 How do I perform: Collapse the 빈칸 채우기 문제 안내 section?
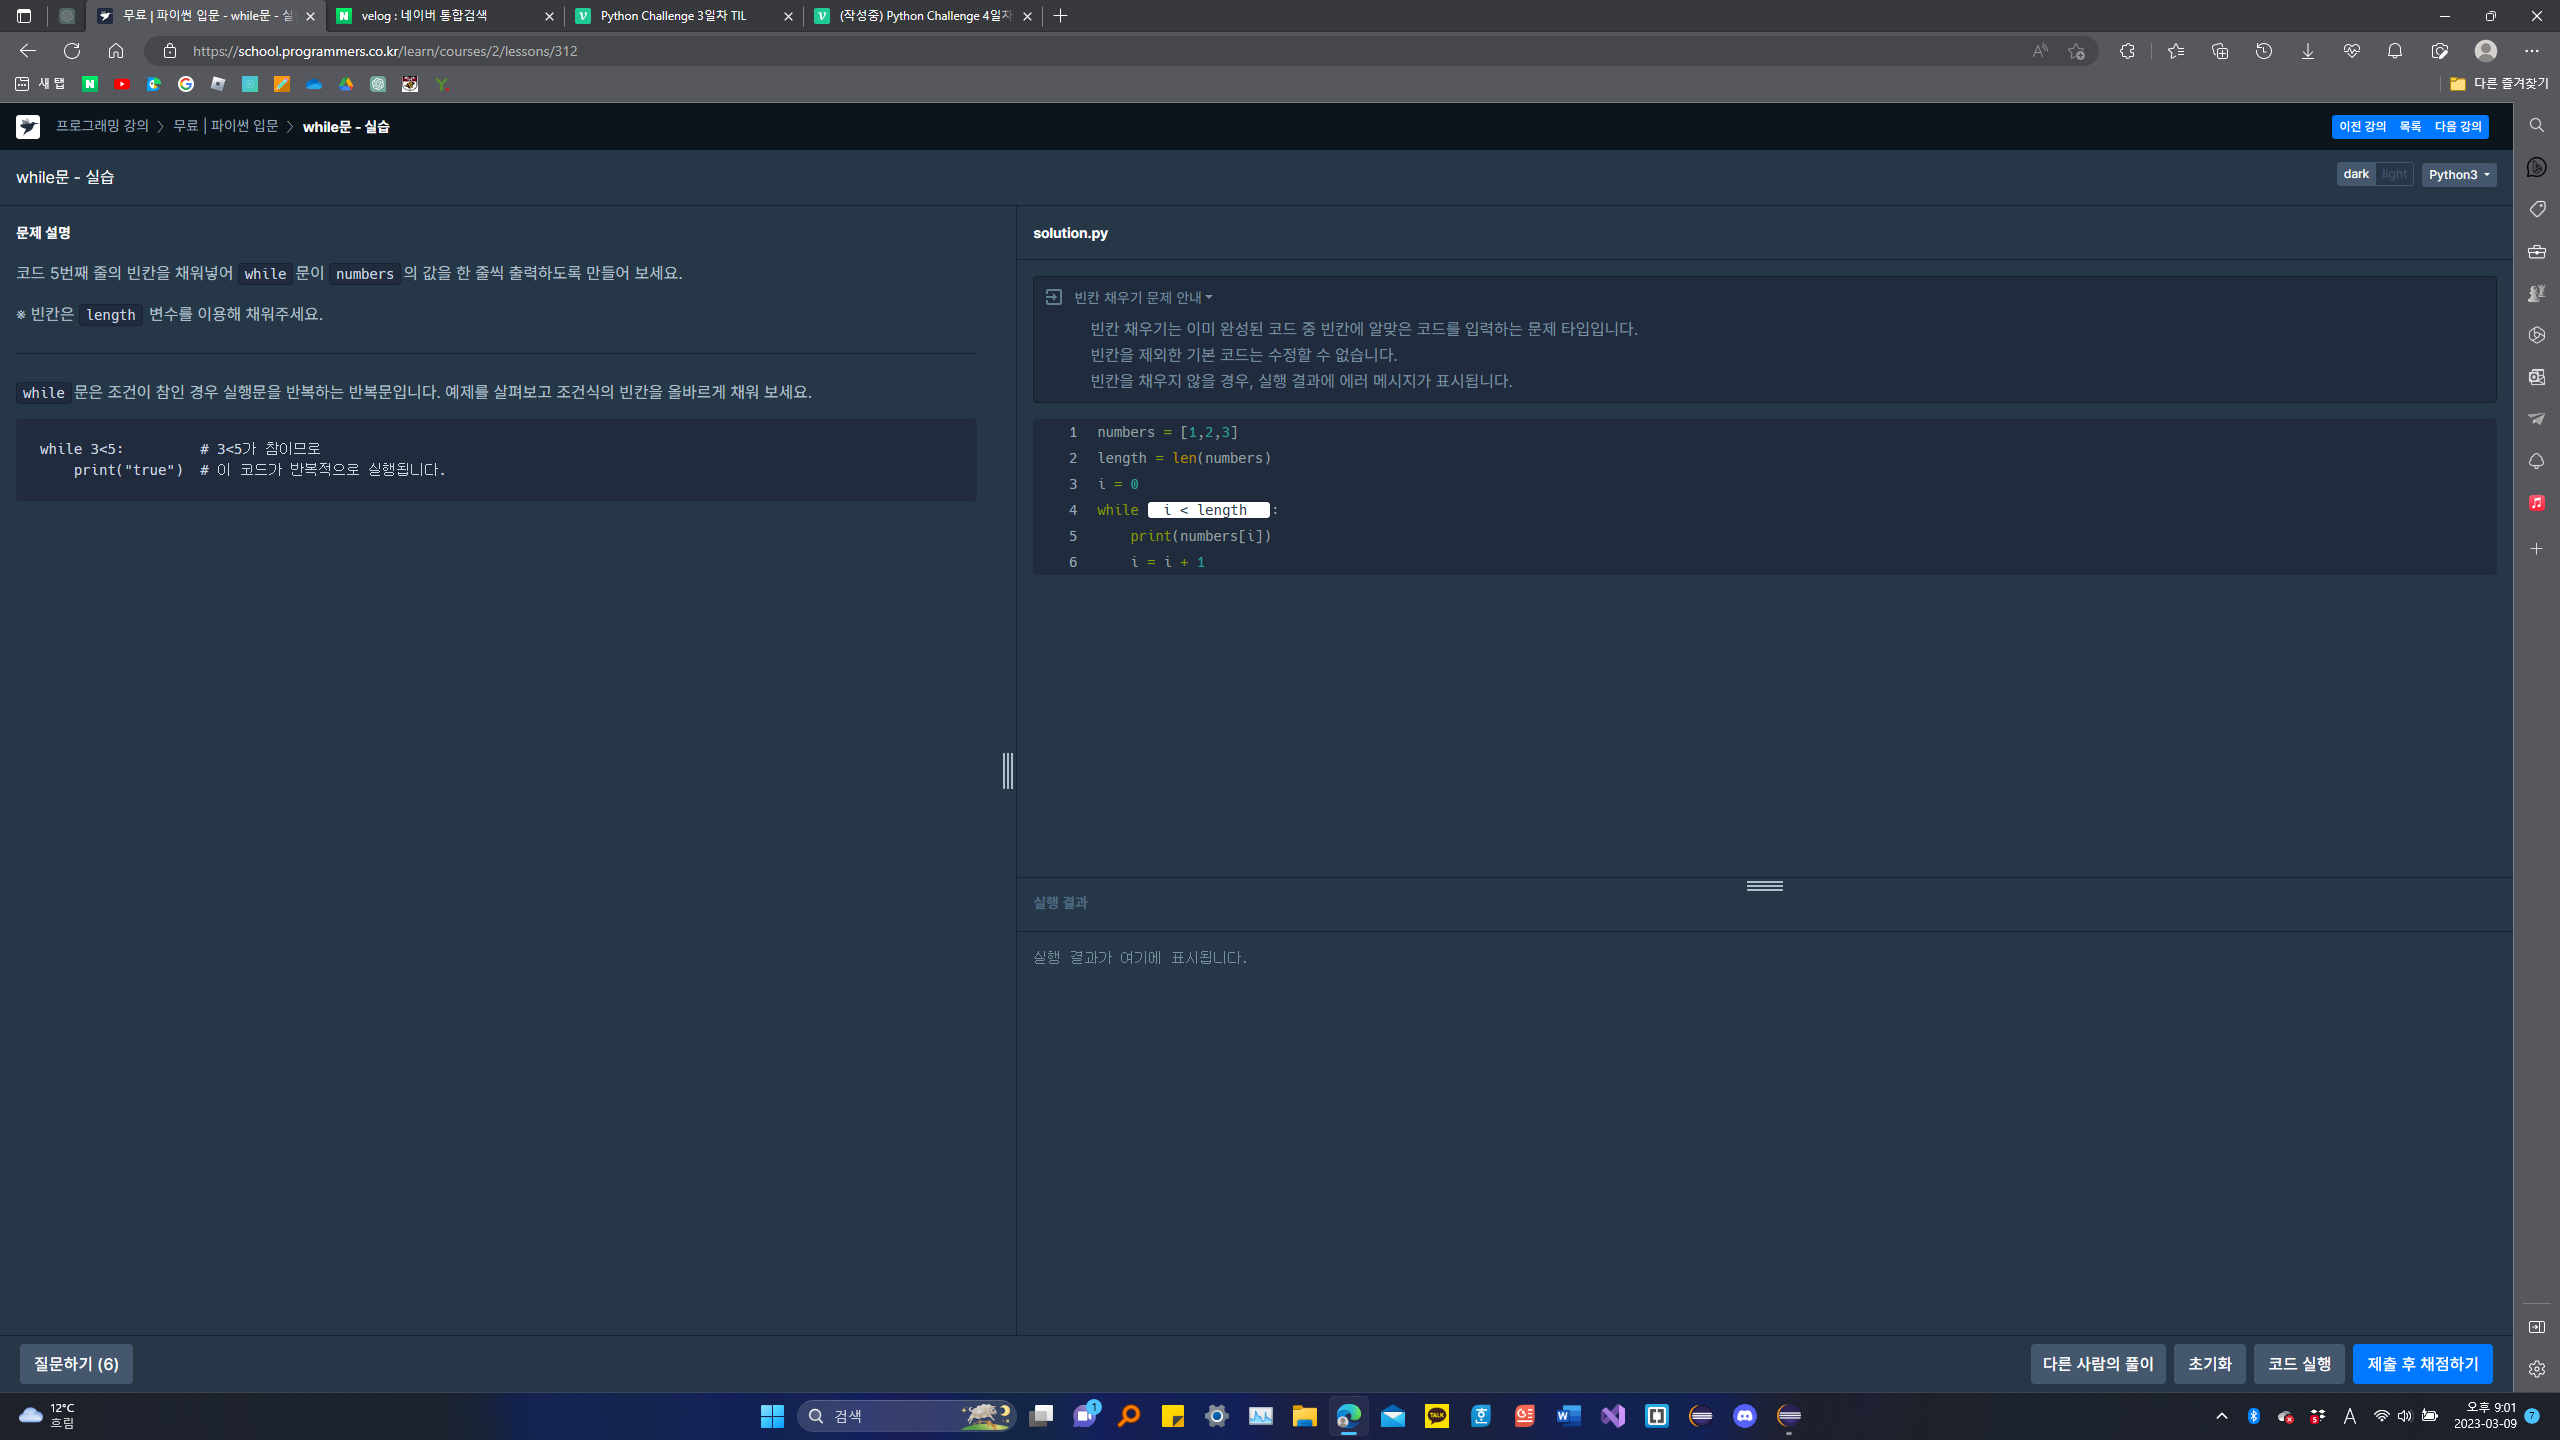tap(1142, 297)
